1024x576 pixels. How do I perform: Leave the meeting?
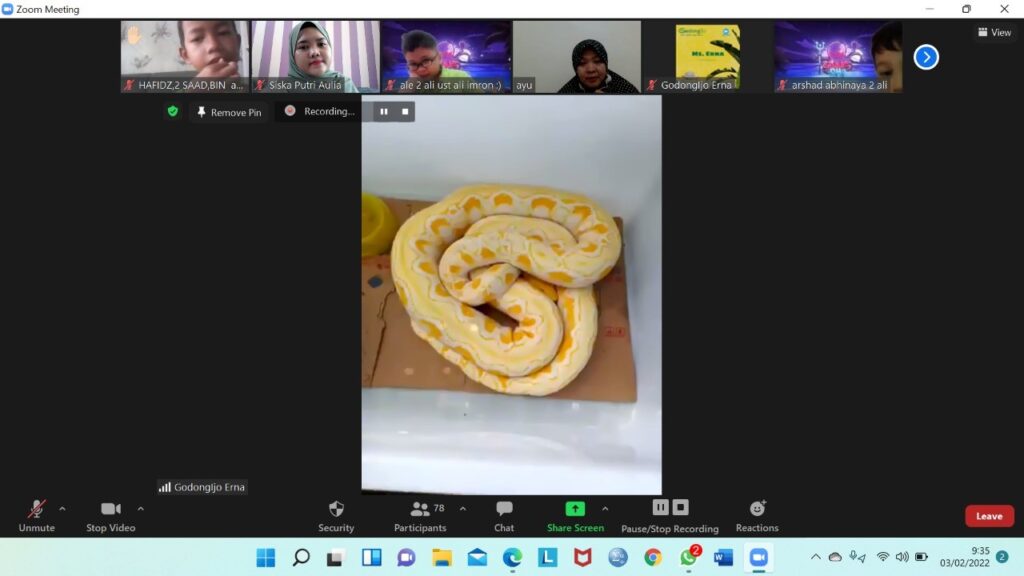coord(989,516)
